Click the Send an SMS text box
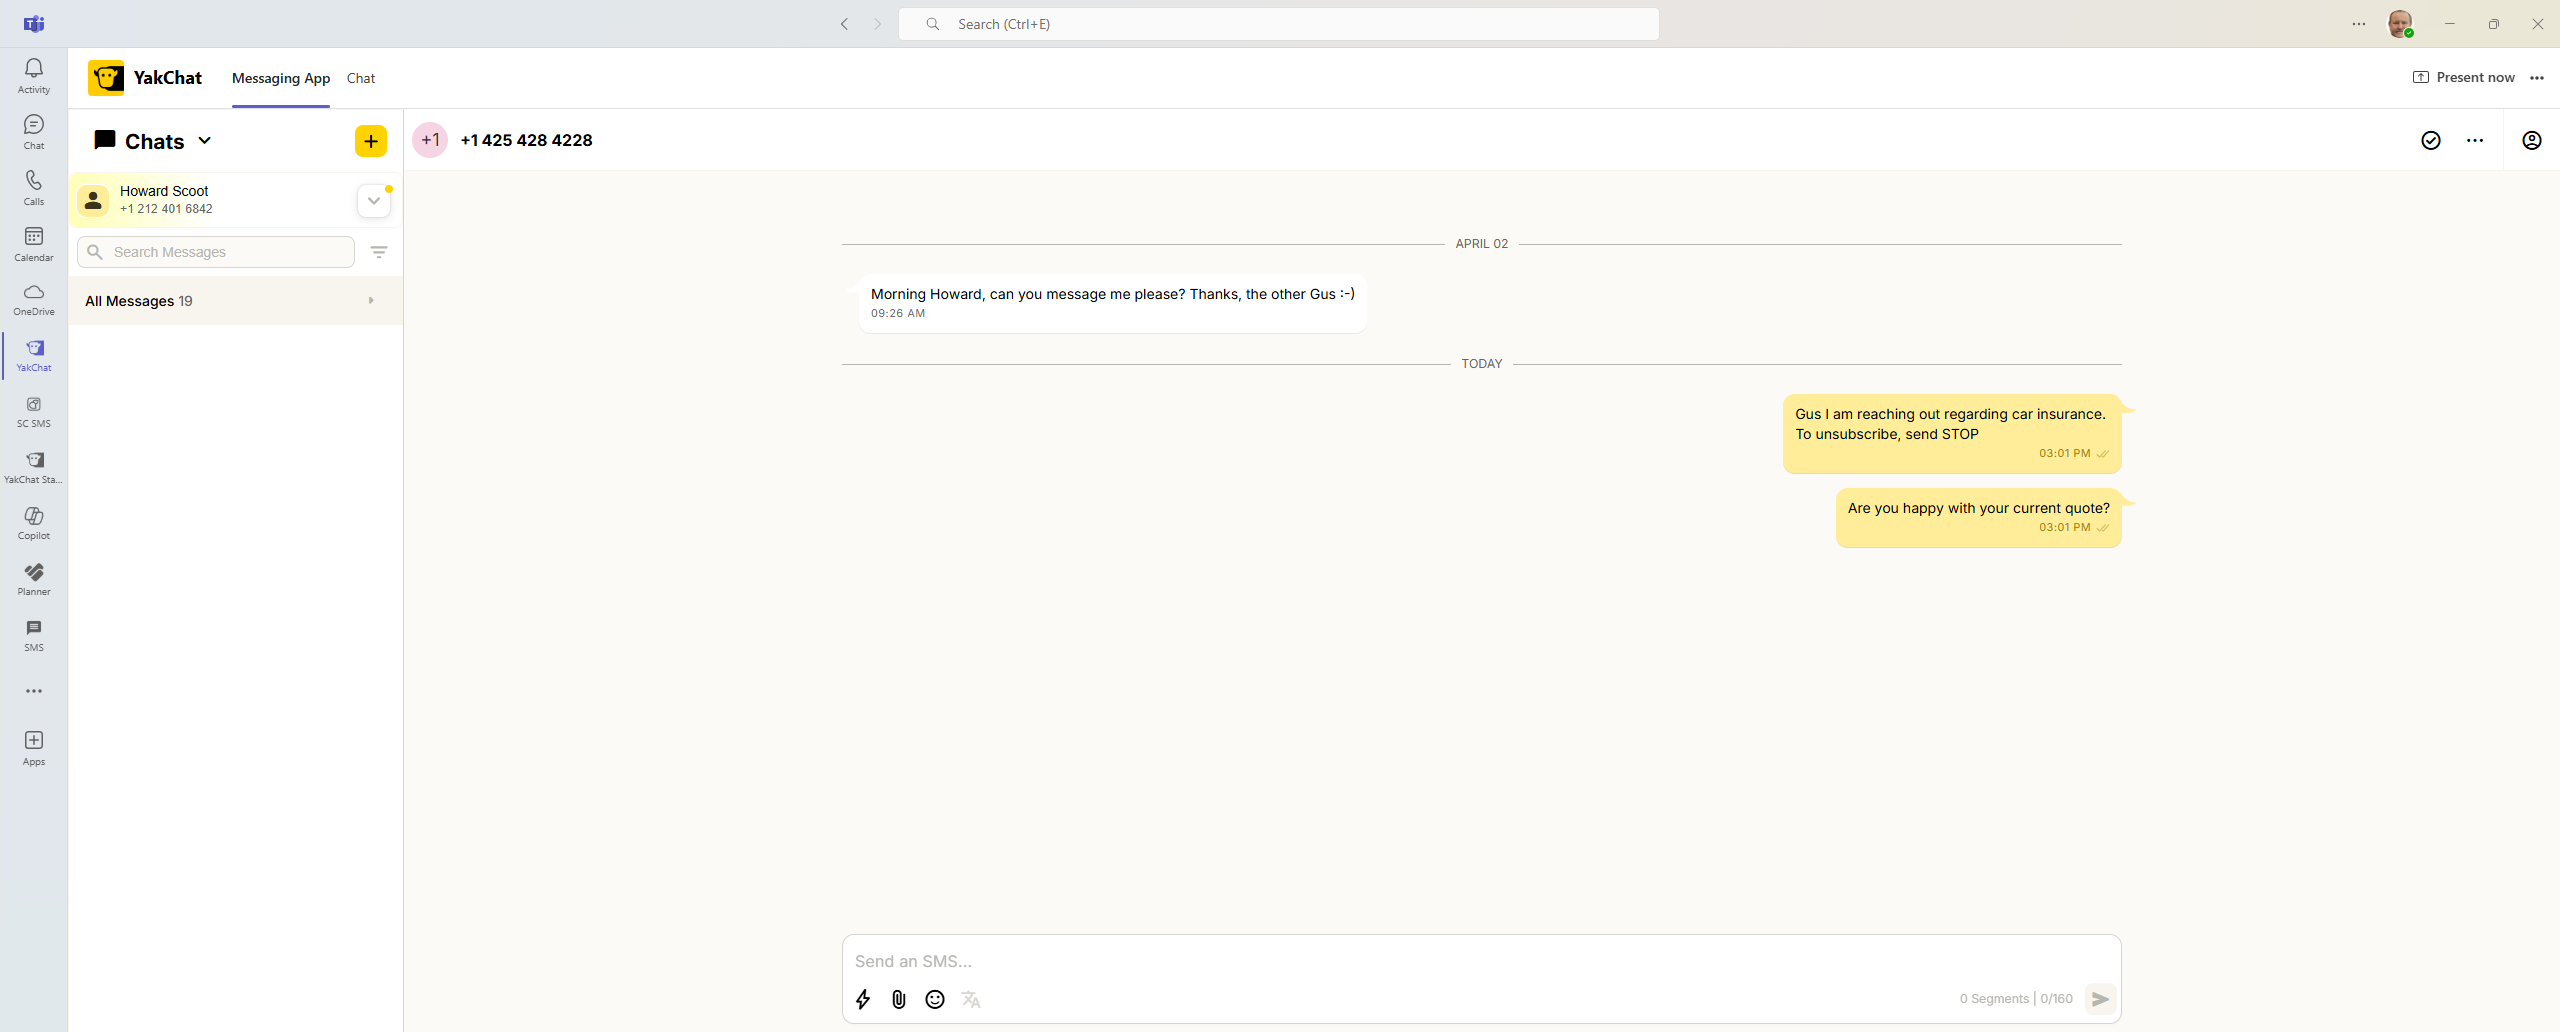This screenshot has width=2560, height=1032. coord(1480,961)
